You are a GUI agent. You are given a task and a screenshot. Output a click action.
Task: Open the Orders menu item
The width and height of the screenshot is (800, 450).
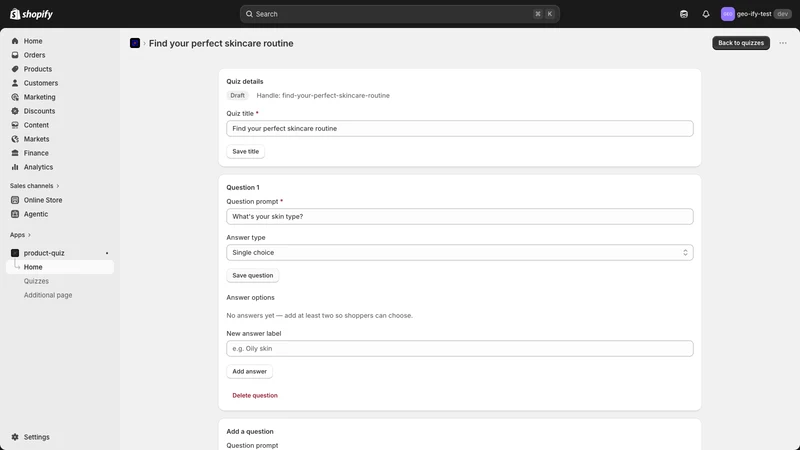point(34,55)
